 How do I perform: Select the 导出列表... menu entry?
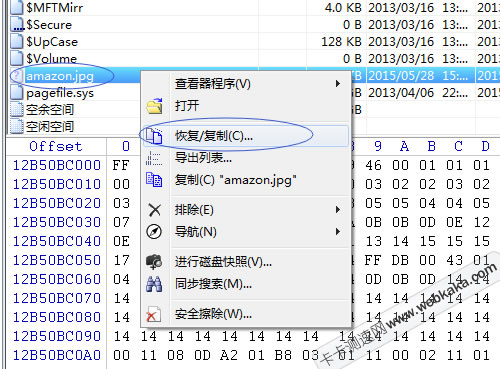click(203, 158)
